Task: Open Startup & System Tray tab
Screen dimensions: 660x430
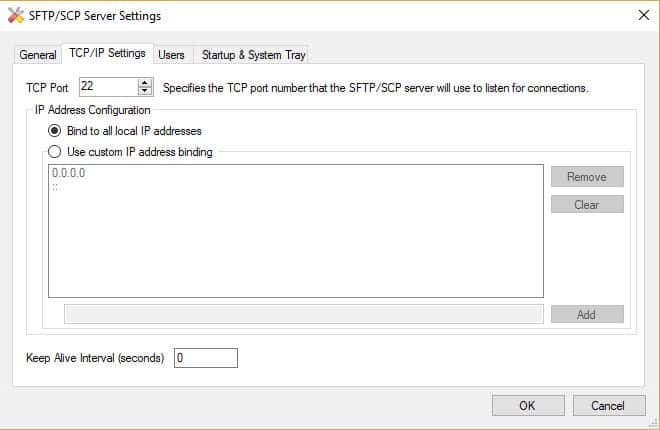Action: pyautogui.click(x=253, y=55)
